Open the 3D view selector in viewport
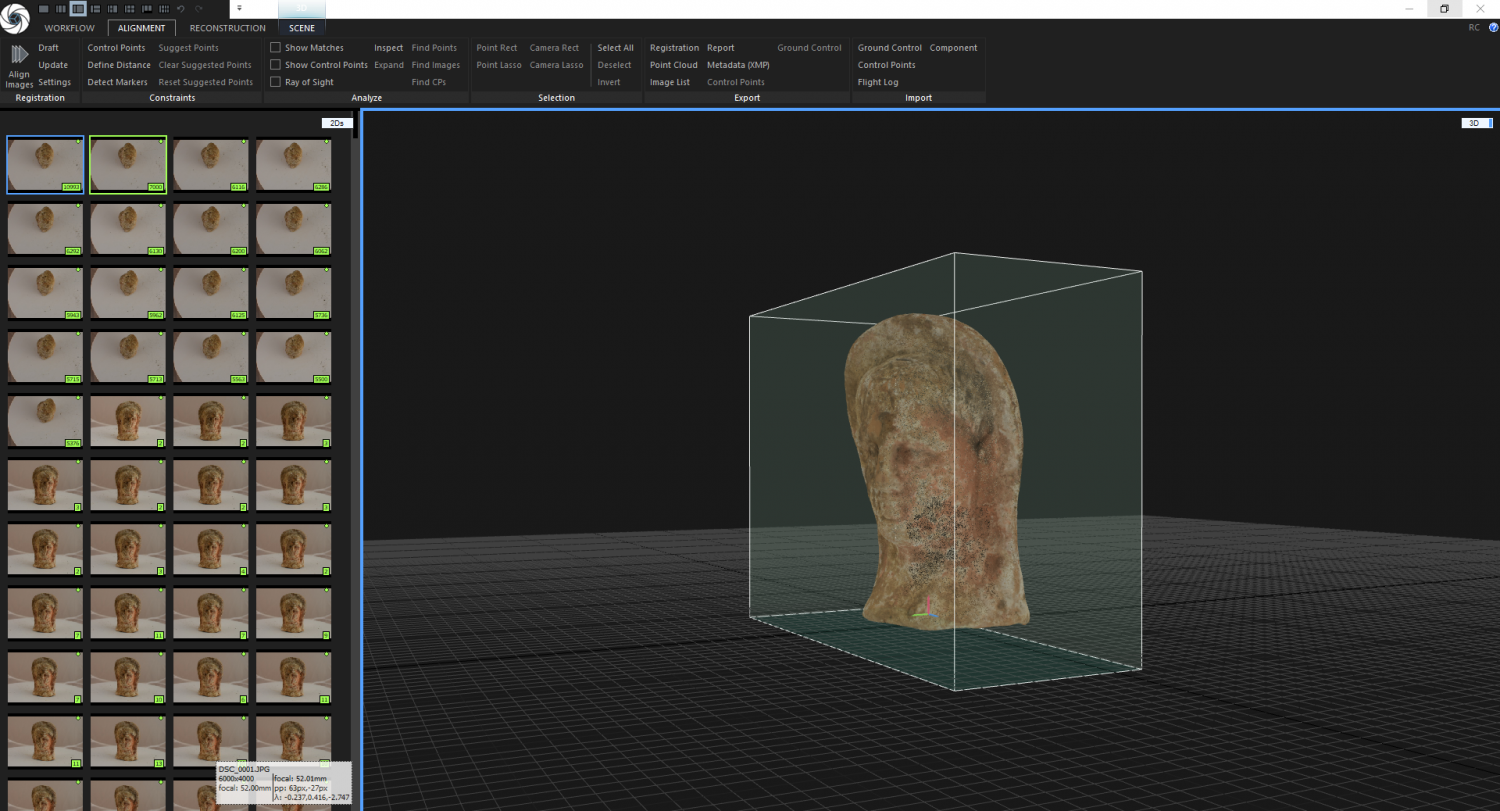This screenshot has width=1500, height=811. [x=1476, y=123]
